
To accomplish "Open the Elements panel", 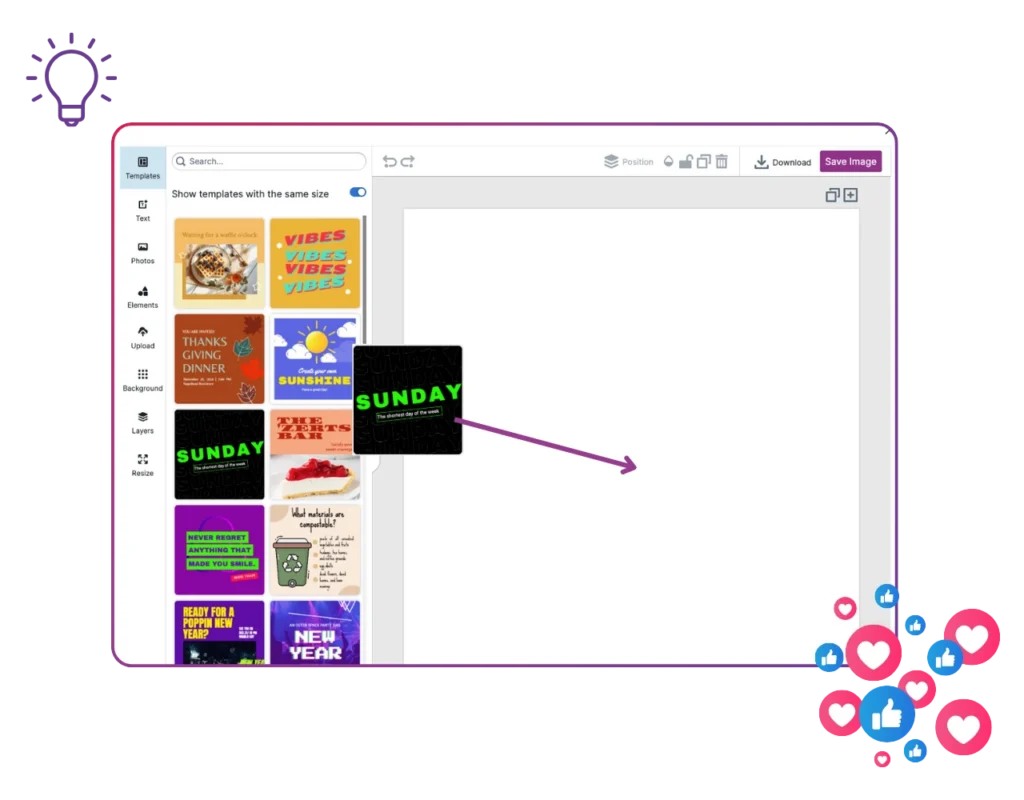I will tap(143, 296).
